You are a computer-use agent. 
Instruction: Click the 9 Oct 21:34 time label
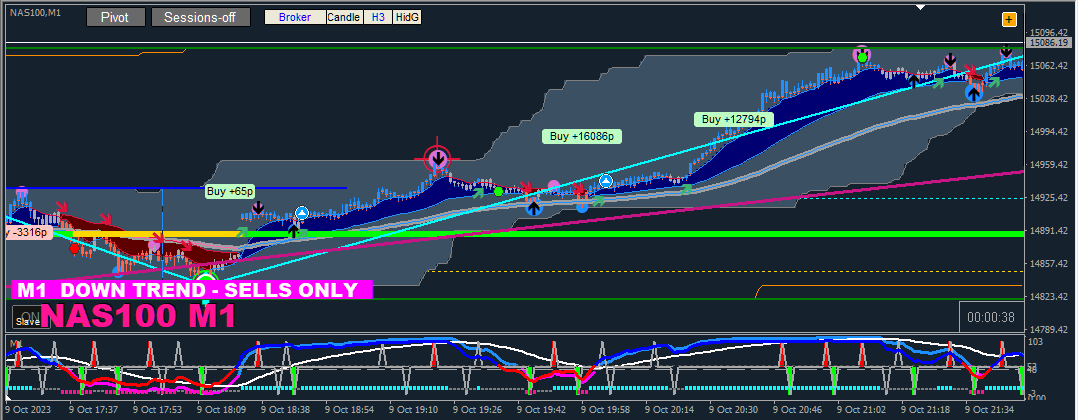coord(989,408)
